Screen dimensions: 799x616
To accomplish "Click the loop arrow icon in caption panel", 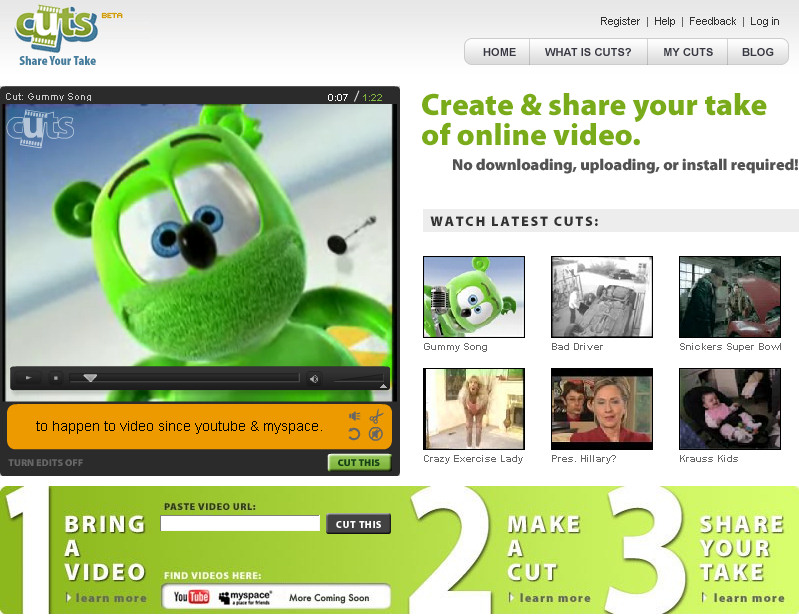I will click(x=354, y=434).
